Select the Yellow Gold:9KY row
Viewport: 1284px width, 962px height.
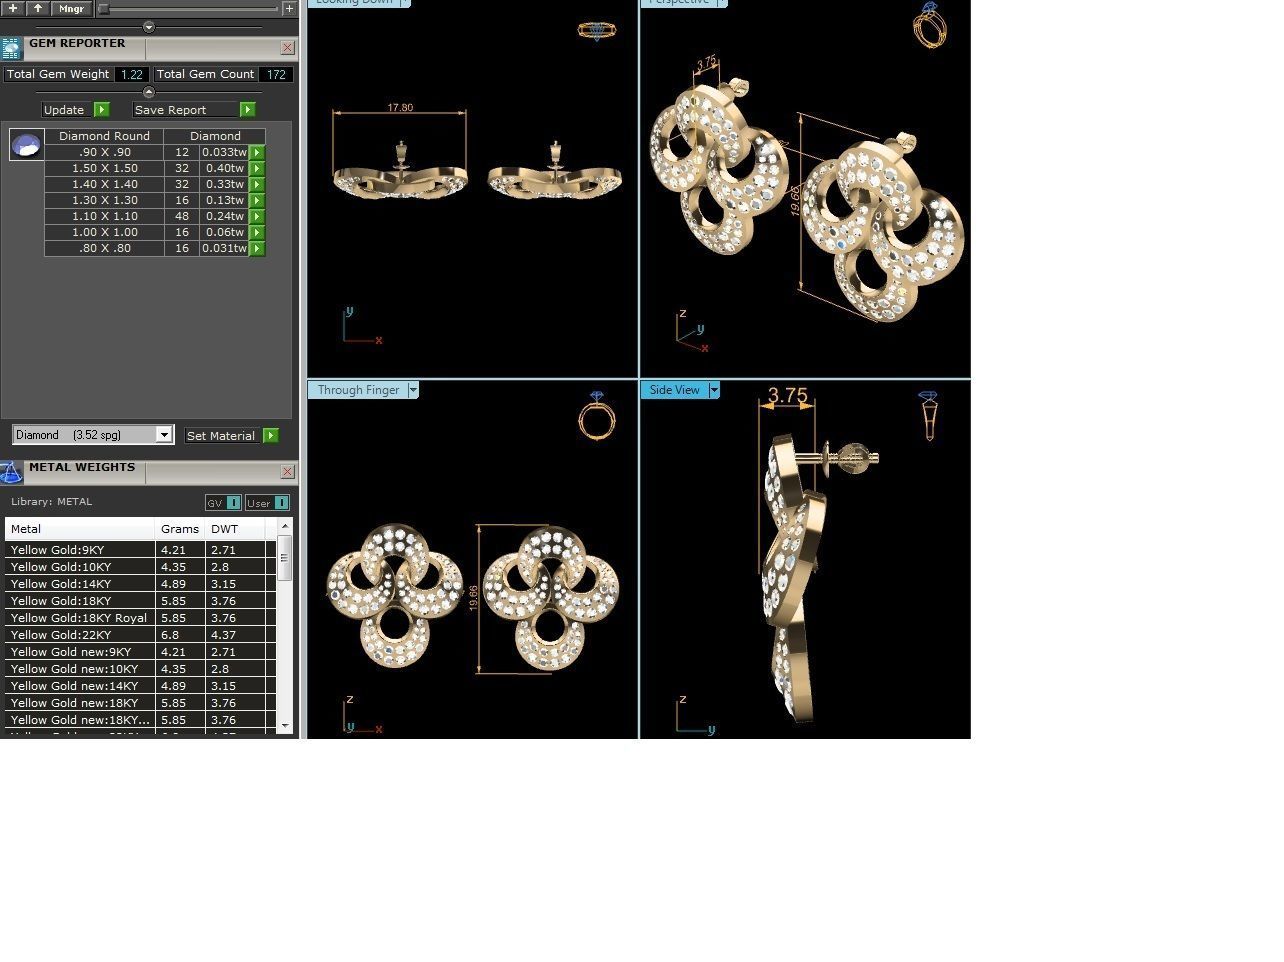coord(140,550)
